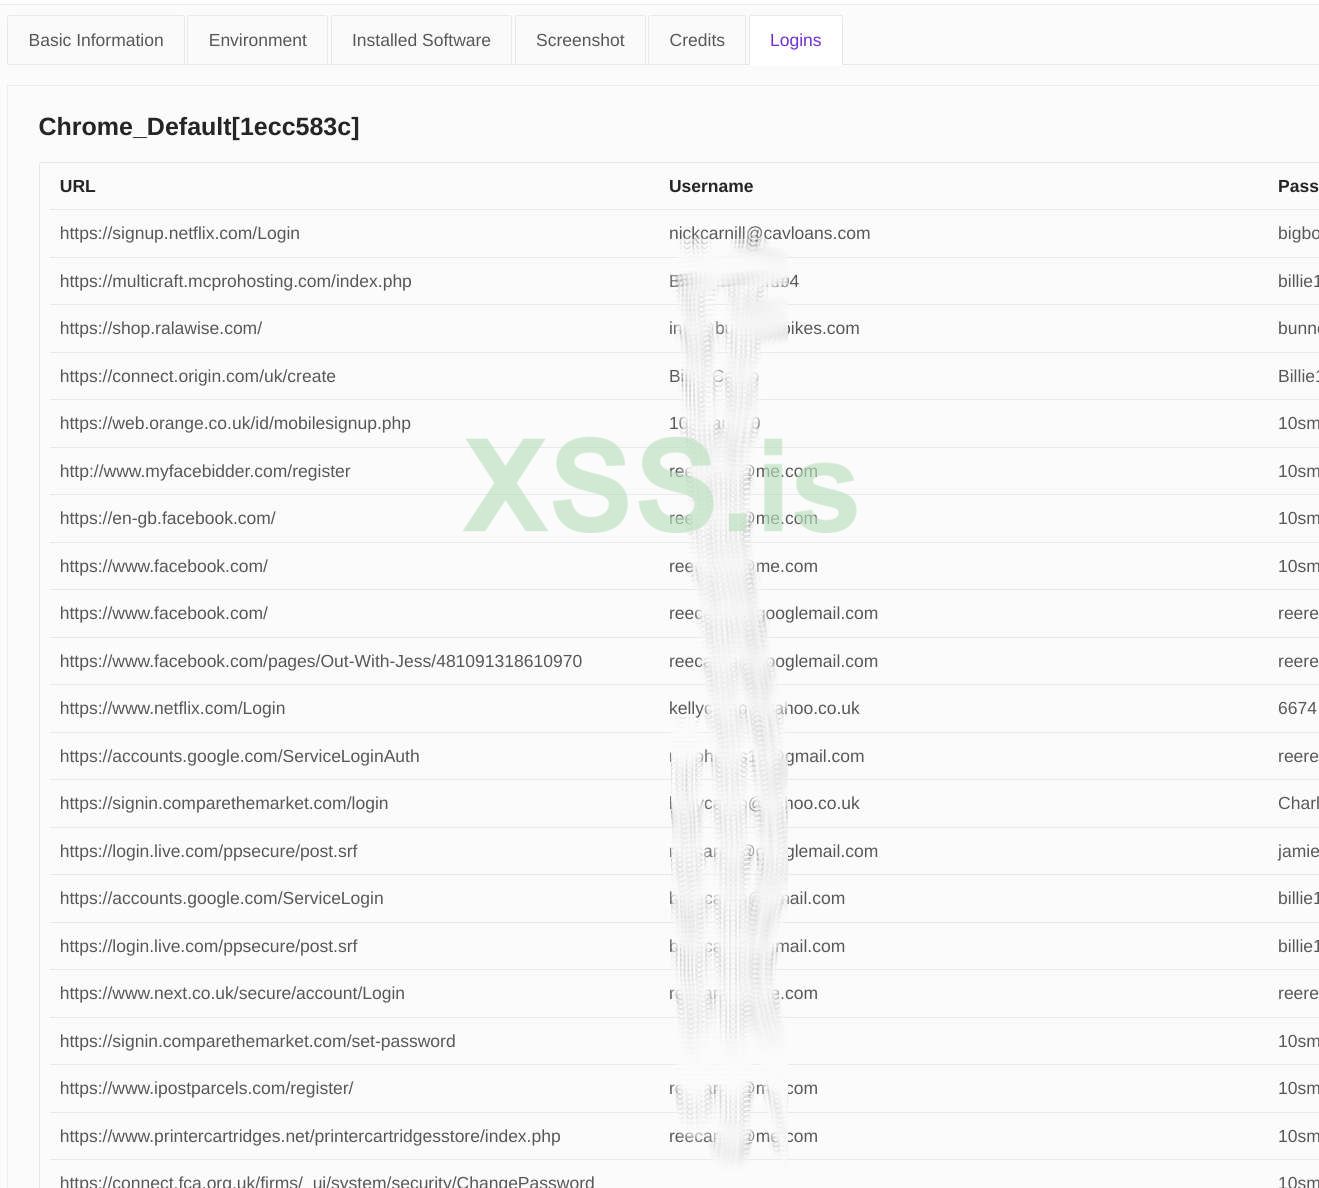The height and width of the screenshot is (1188, 1319).
Task: Select the accounts.google.com/ServiceLoginAuth URL
Action: [239, 756]
